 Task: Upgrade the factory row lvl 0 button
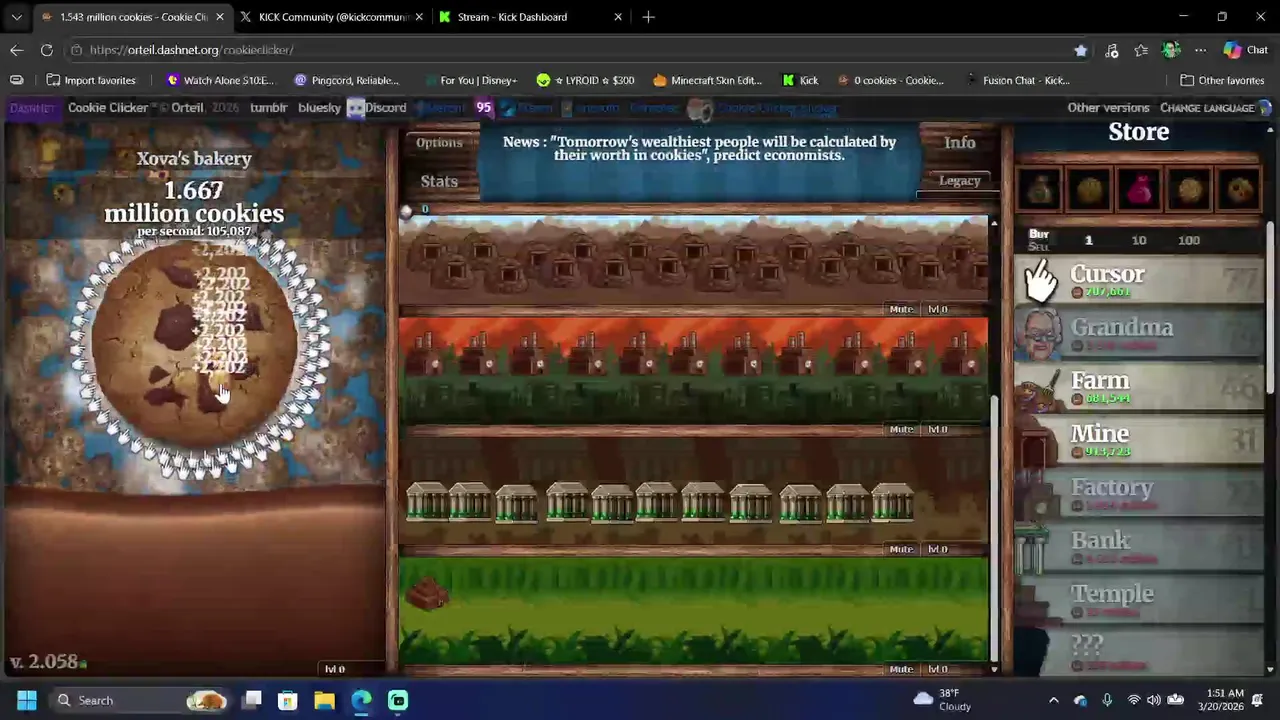pyautogui.click(x=937, y=429)
